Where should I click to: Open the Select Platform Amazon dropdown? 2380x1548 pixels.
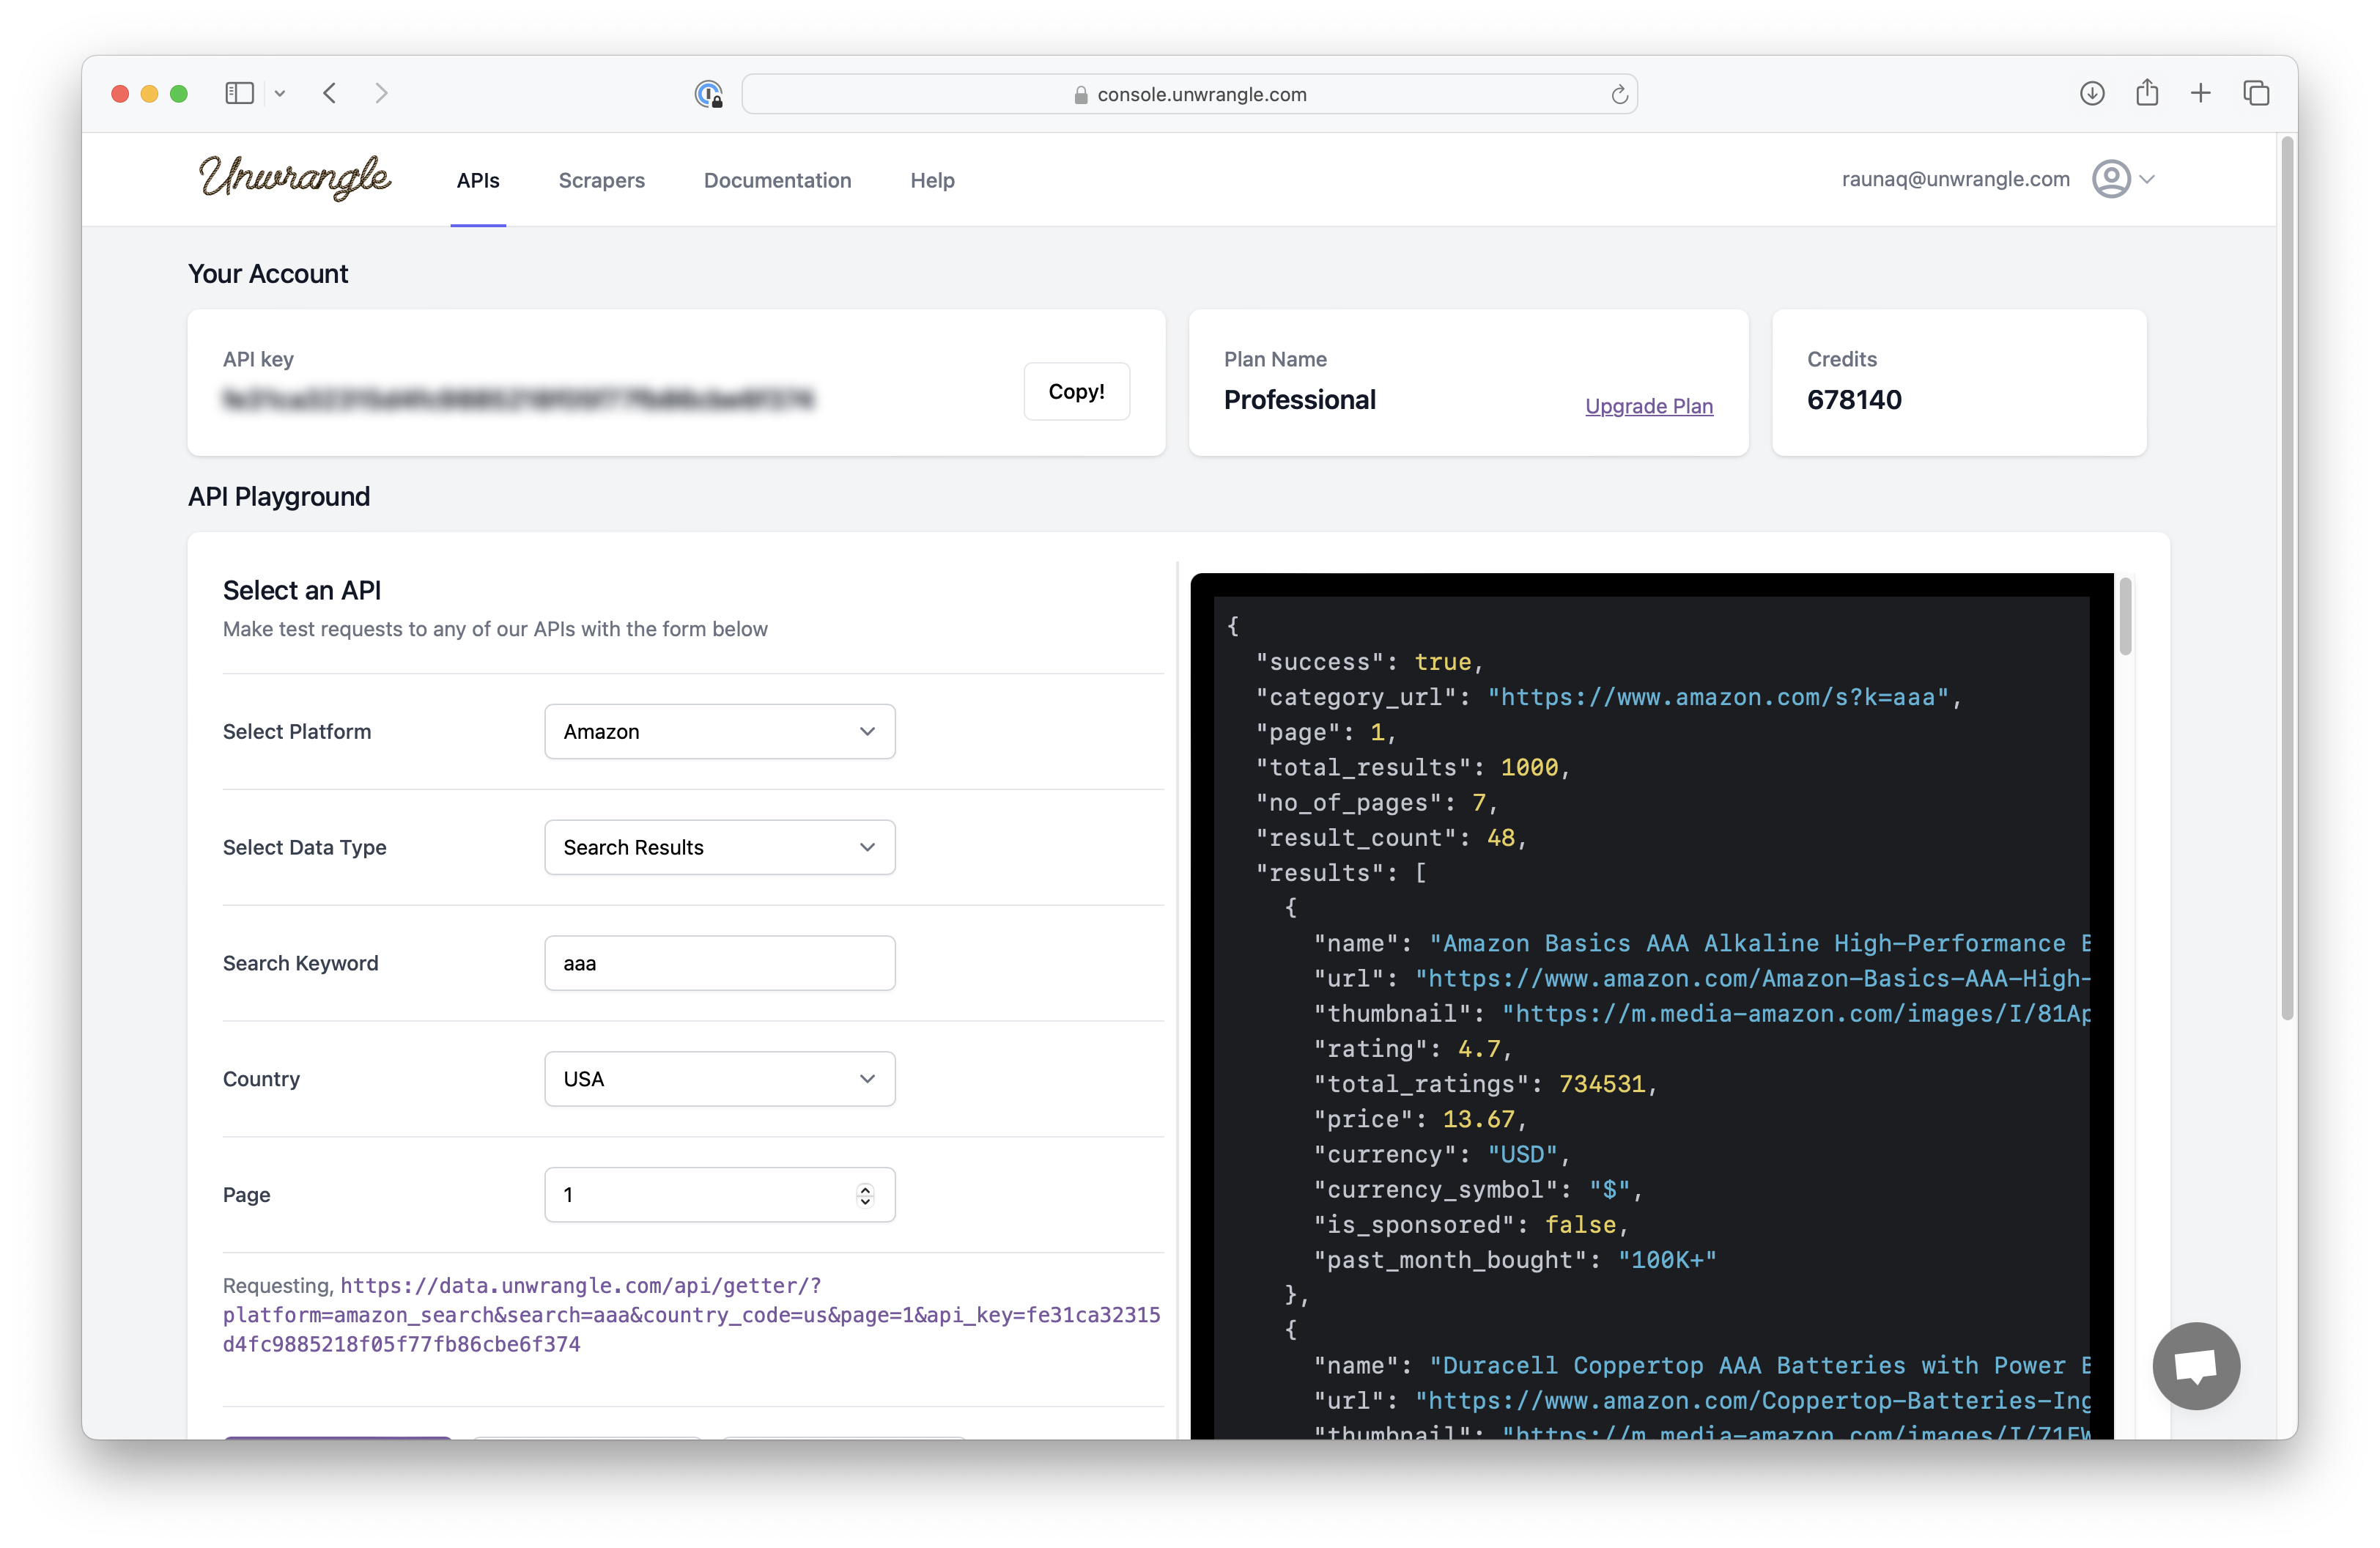(719, 731)
